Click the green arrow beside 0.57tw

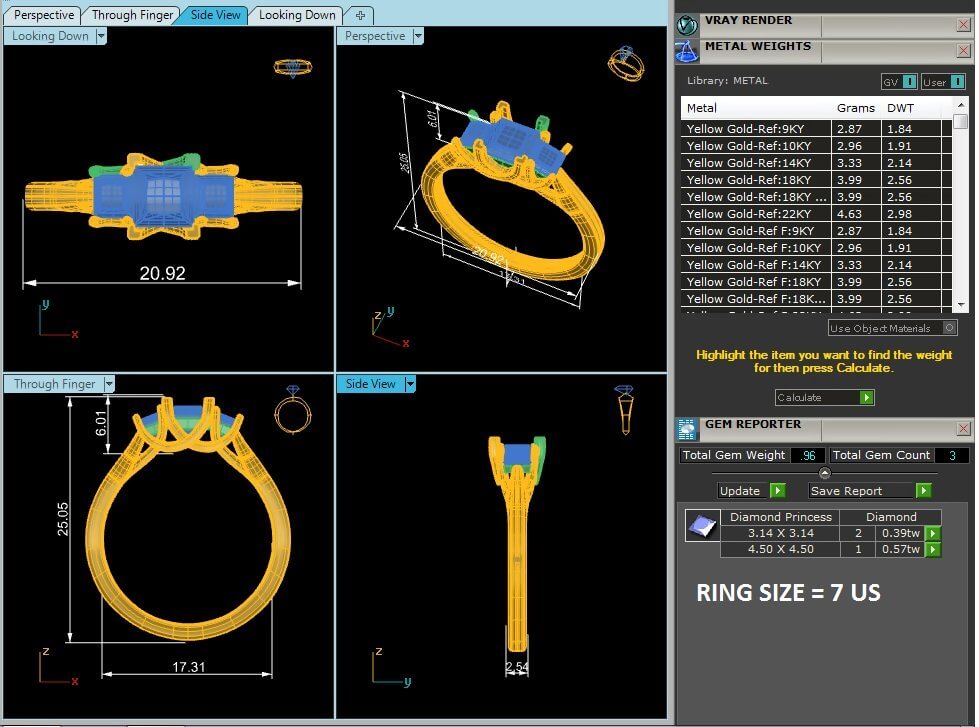[x=932, y=549]
